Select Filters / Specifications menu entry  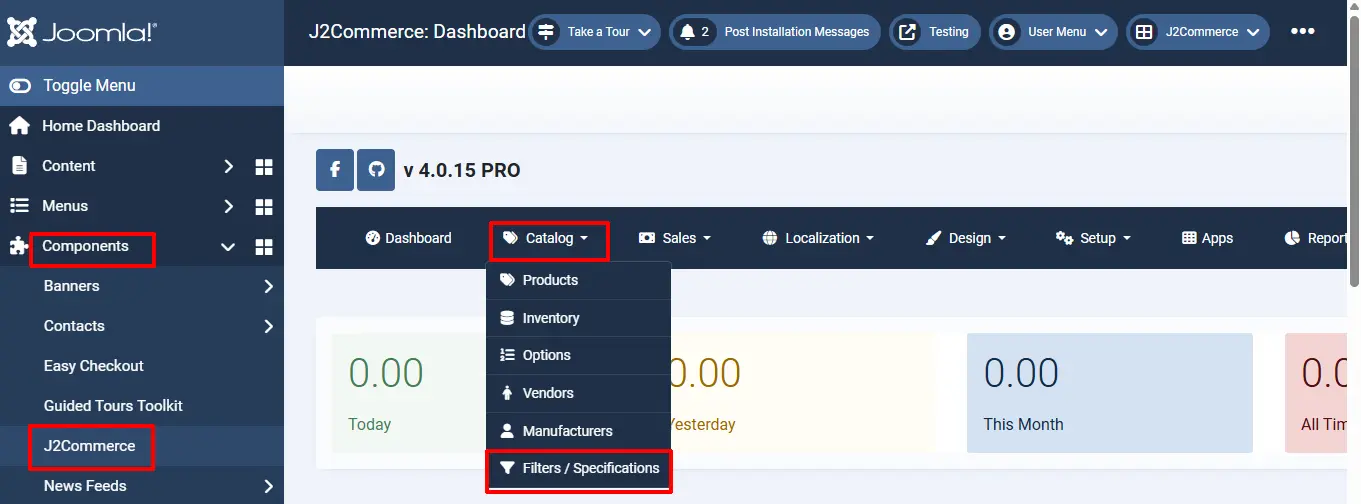coord(578,468)
